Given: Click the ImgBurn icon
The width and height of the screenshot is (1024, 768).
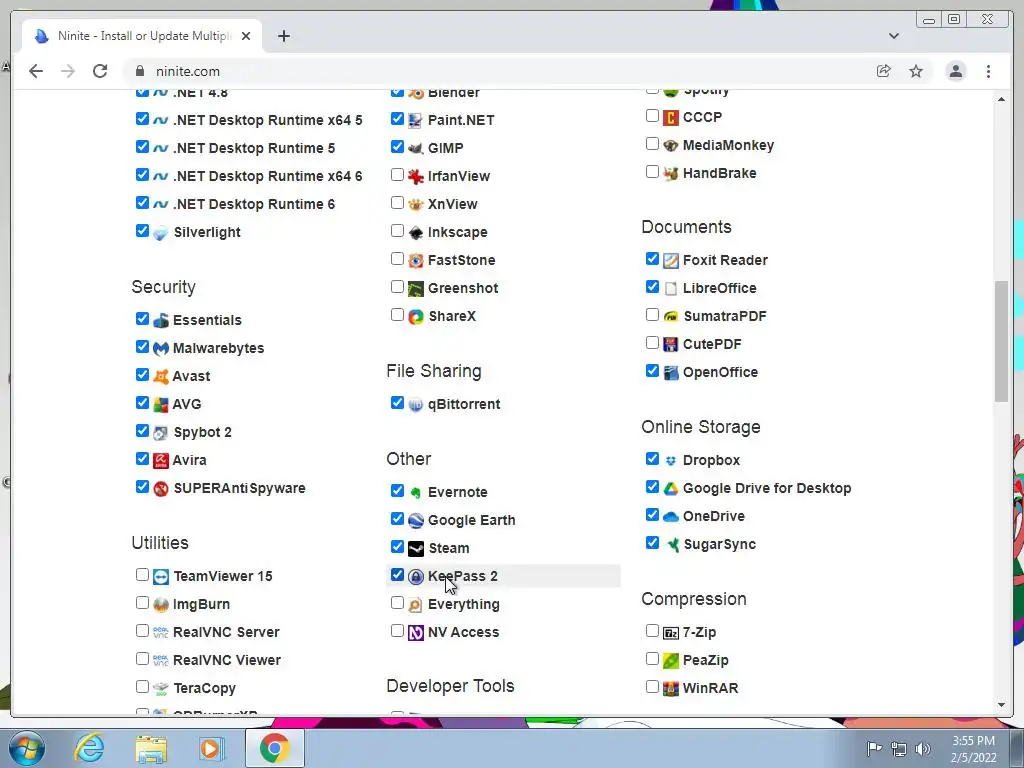Looking at the screenshot, I should pos(161,605).
